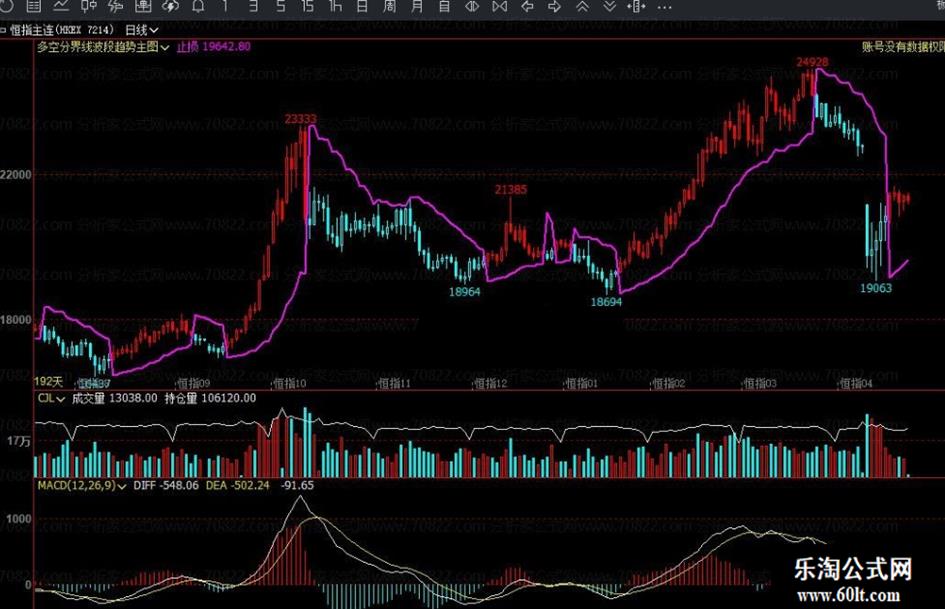Open the three-dot more options menu
The image size is (945, 609).
tap(664, 7)
